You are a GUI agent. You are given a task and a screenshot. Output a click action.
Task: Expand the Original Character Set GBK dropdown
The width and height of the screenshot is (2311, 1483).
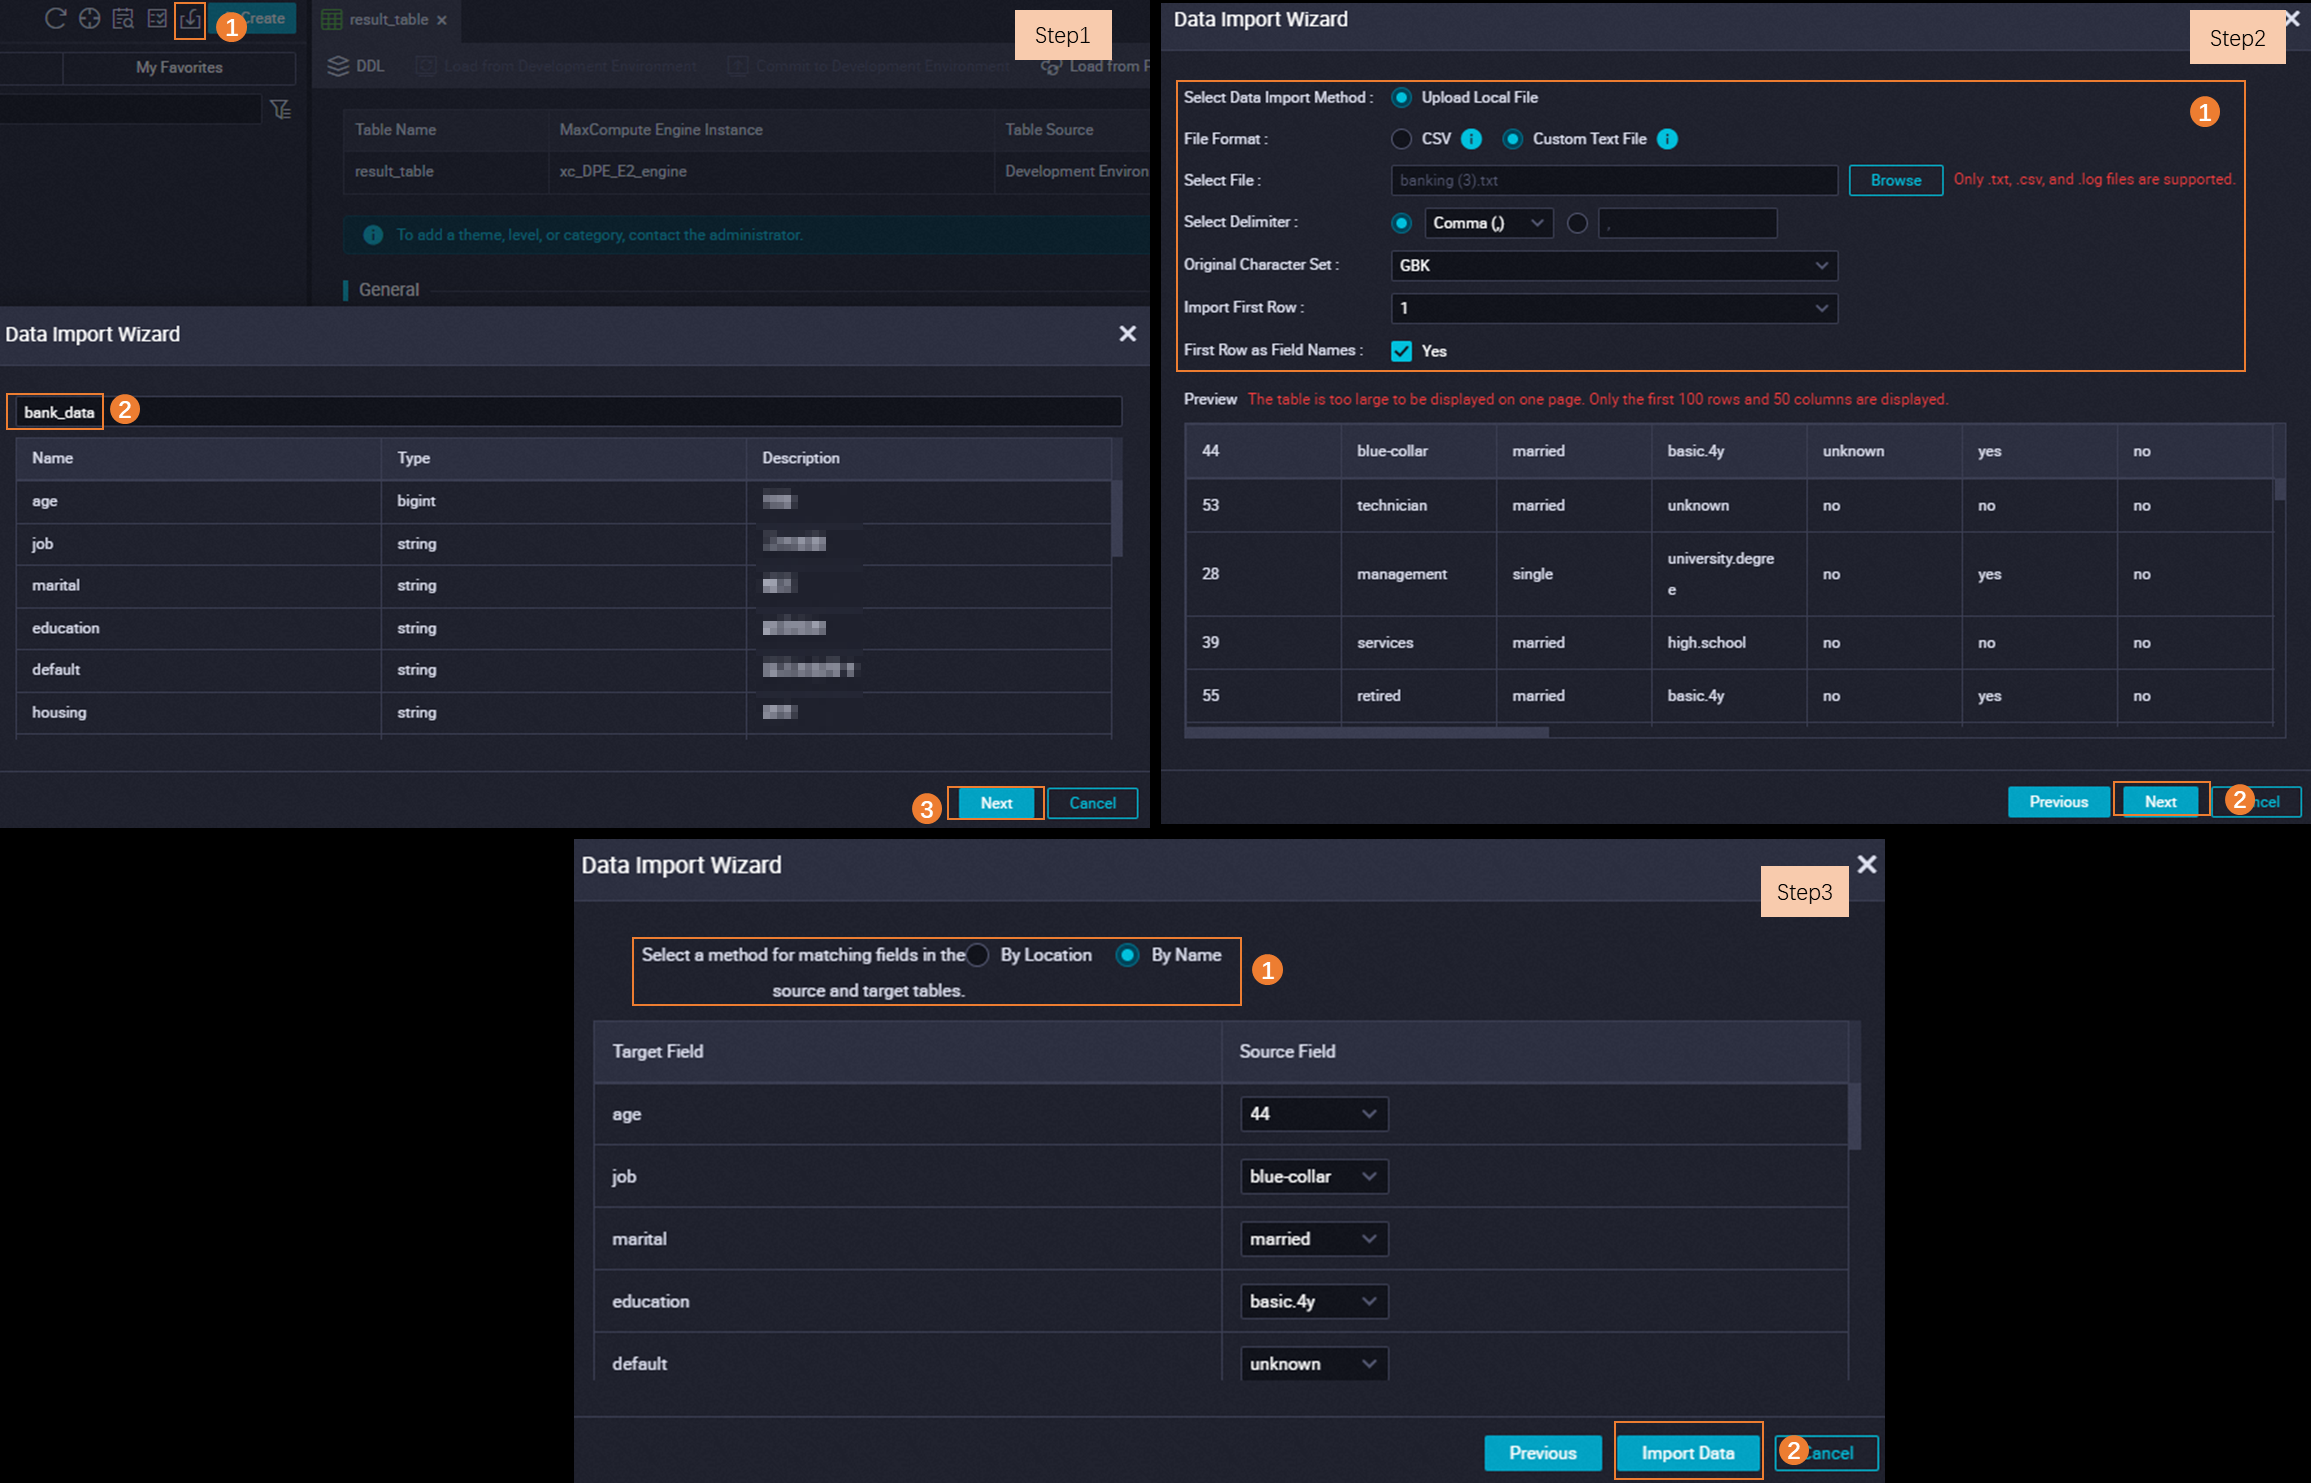1613,265
